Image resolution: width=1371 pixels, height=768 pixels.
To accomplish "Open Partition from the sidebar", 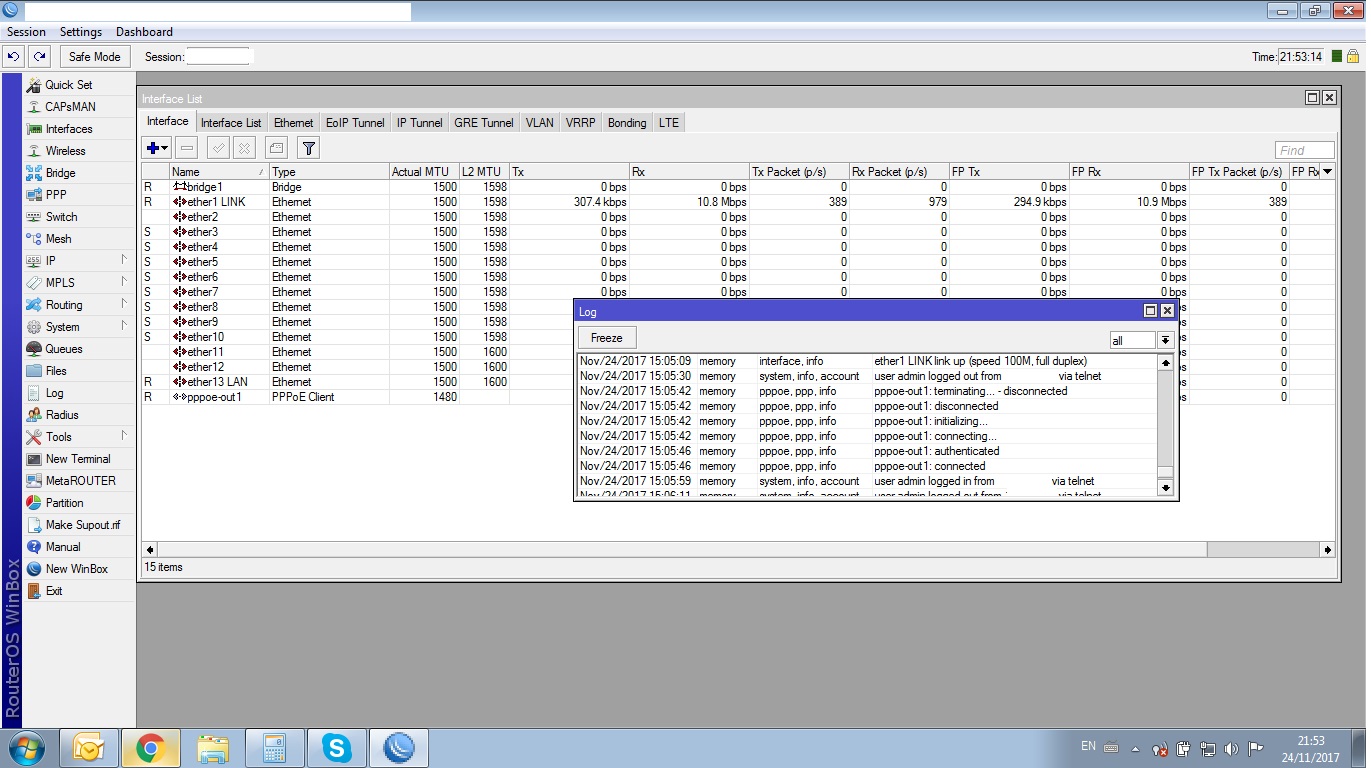I will tap(64, 503).
